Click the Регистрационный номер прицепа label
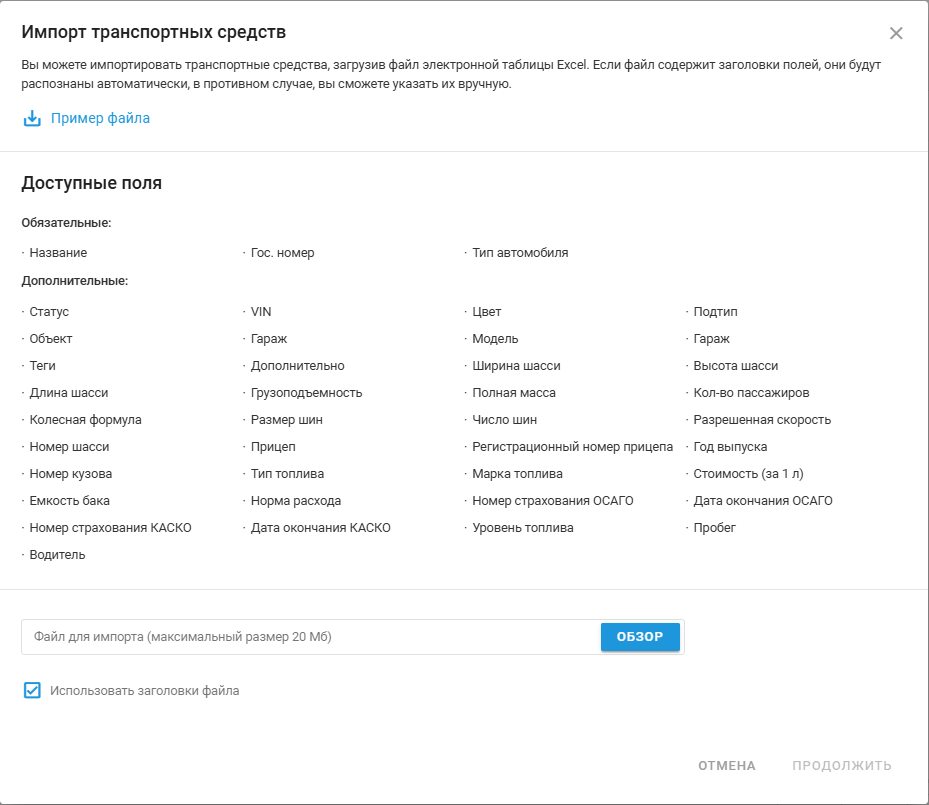Image resolution: width=929 pixels, height=805 pixels. point(572,447)
